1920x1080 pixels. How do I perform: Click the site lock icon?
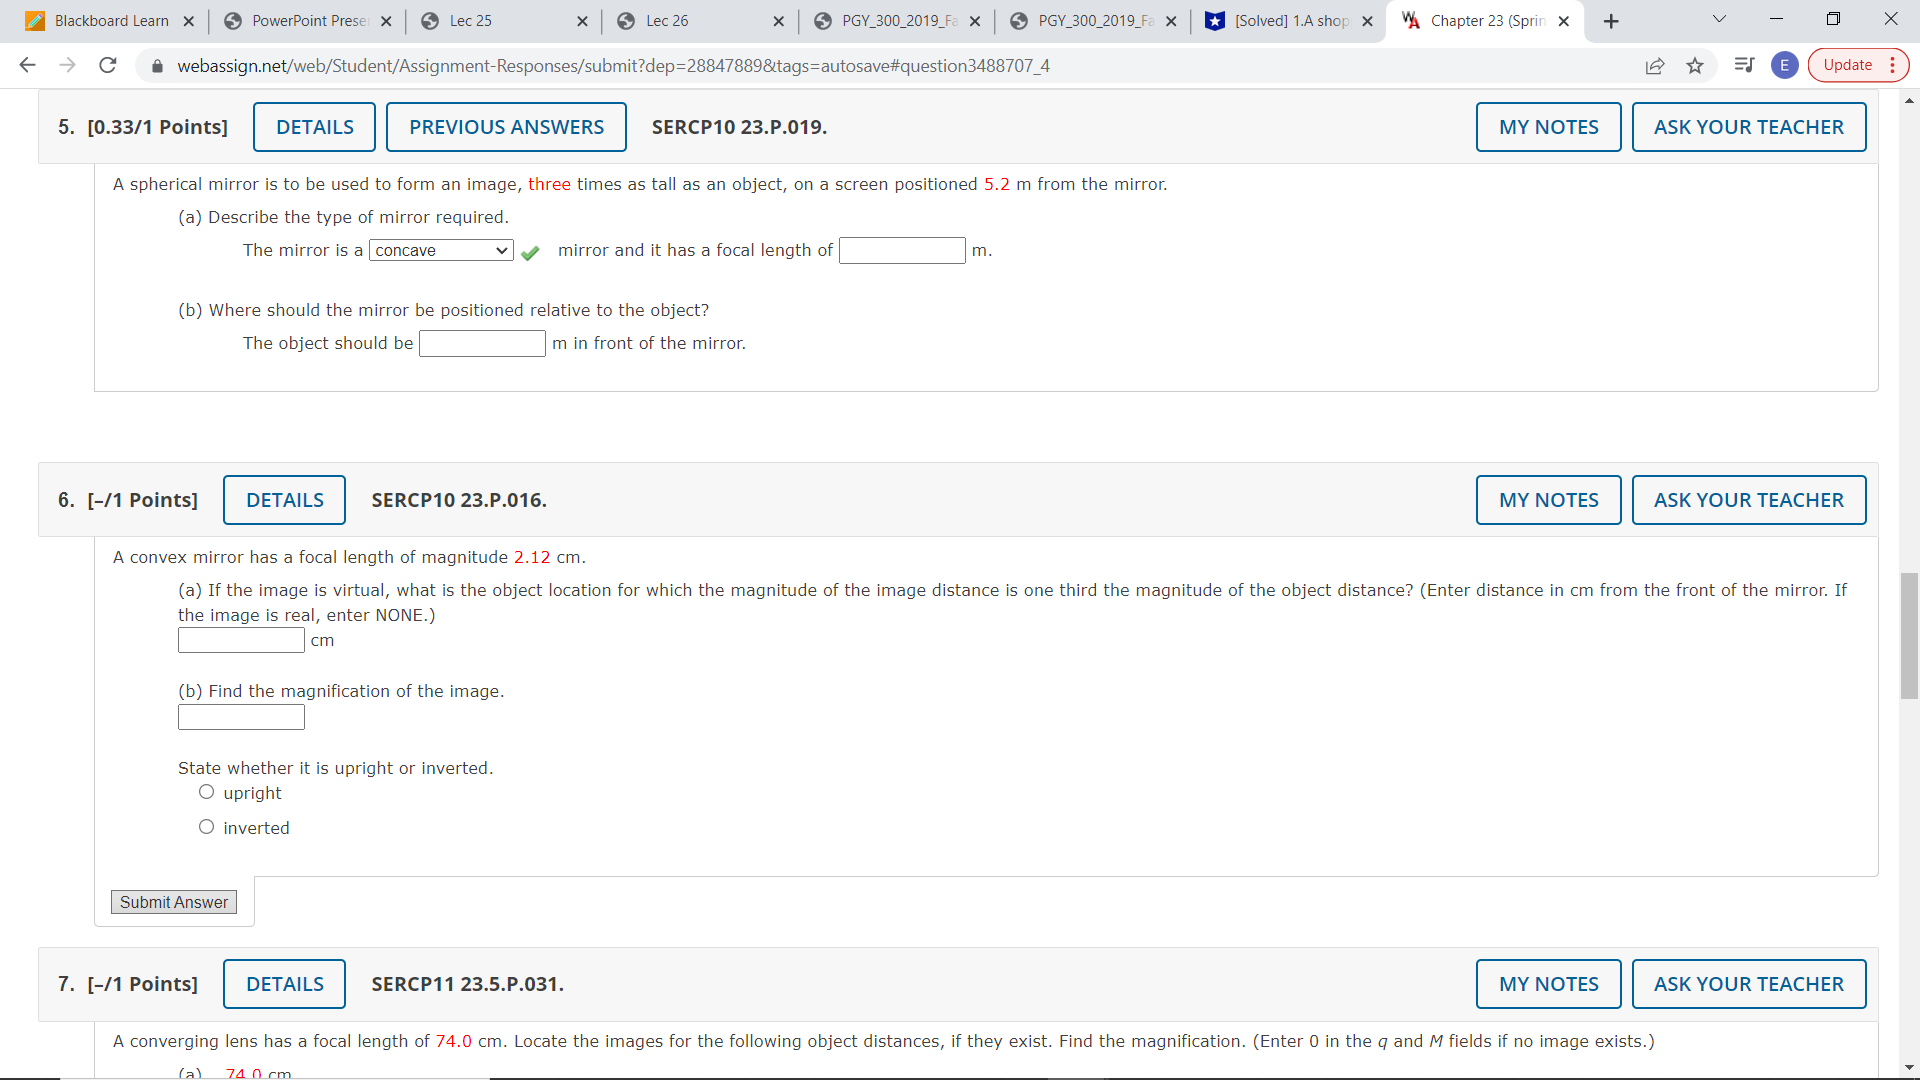point(157,66)
